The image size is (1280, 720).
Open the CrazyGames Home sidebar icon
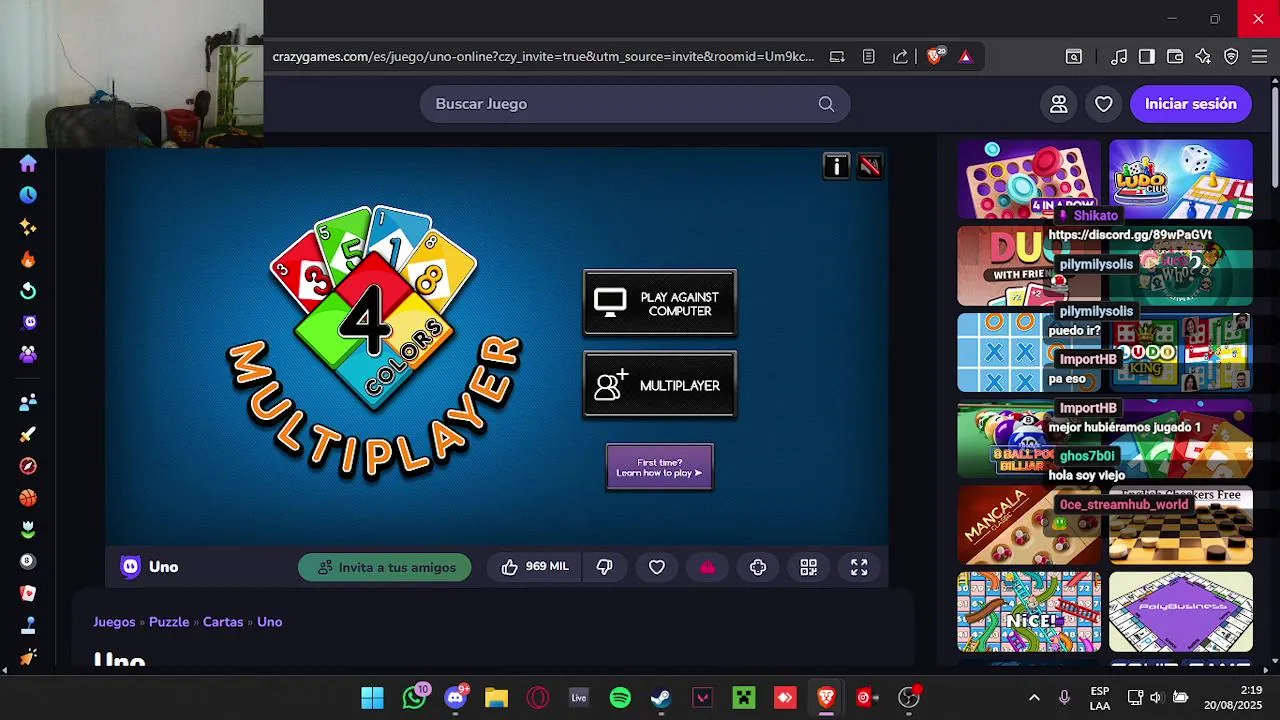[28, 163]
